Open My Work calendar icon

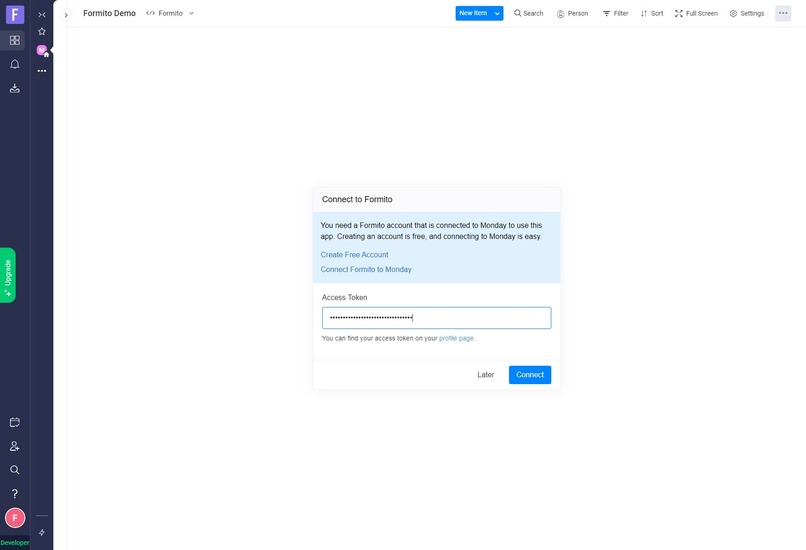(x=15, y=423)
